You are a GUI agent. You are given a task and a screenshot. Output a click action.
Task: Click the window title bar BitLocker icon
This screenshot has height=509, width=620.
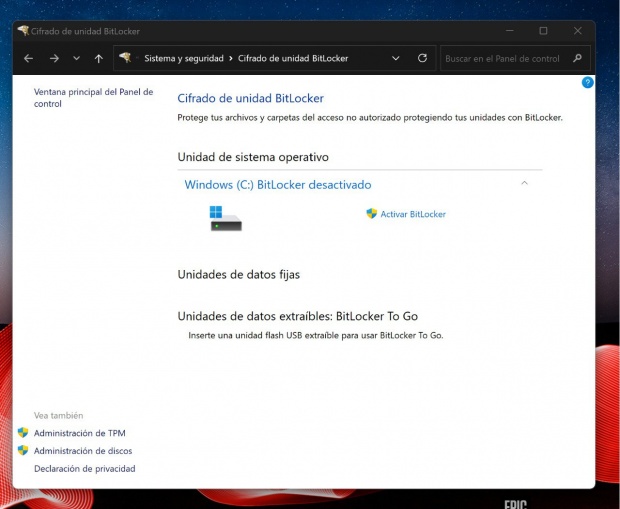(x=23, y=30)
